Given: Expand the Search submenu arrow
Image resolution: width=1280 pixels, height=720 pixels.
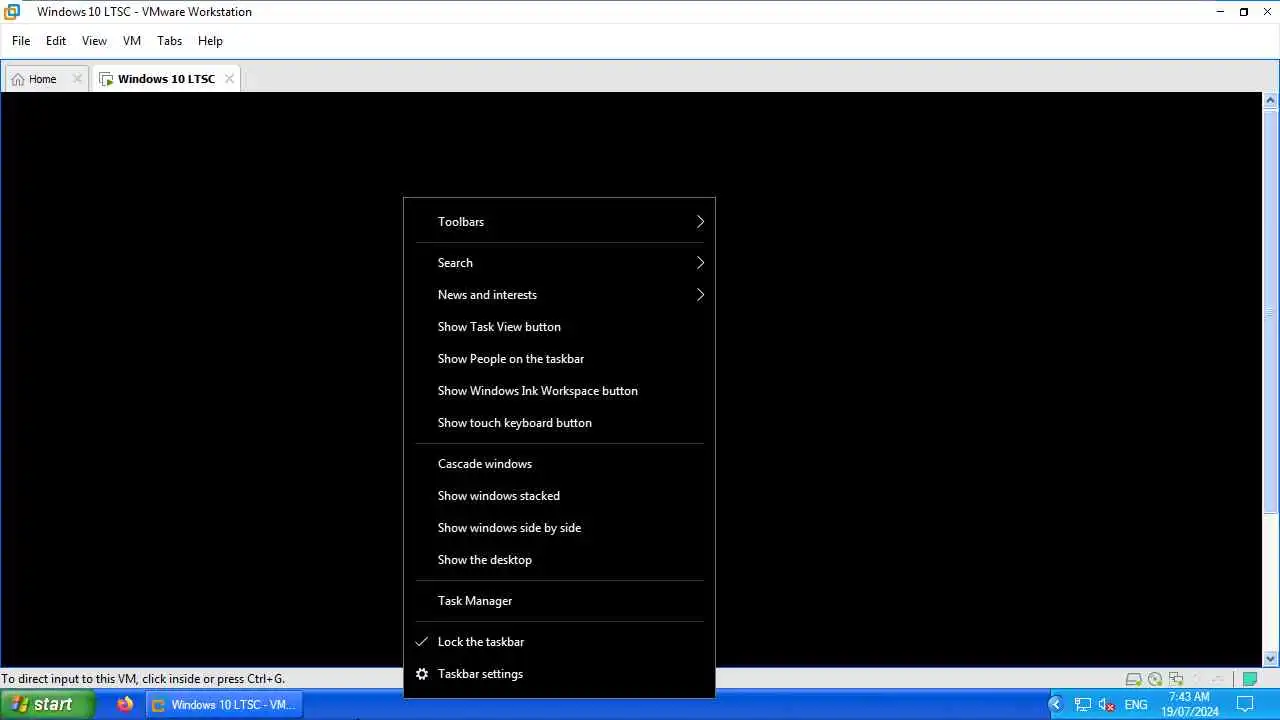Looking at the screenshot, I should (700, 263).
